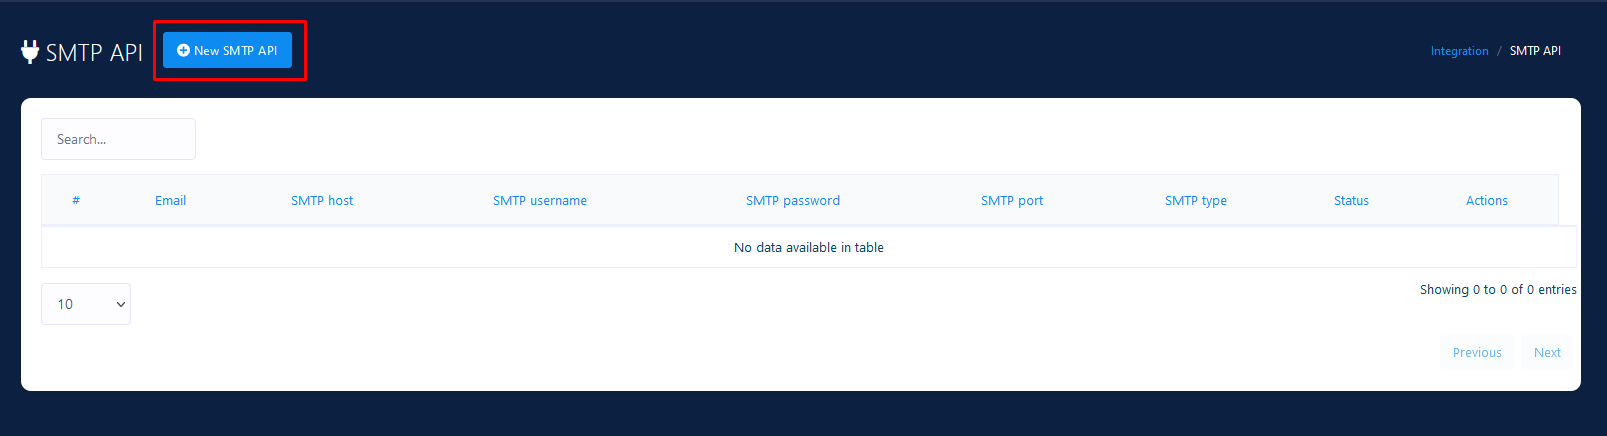Open the entries-per-page dropdown showing 10
Viewport: 1607px width, 436px height.
[86, 304]
